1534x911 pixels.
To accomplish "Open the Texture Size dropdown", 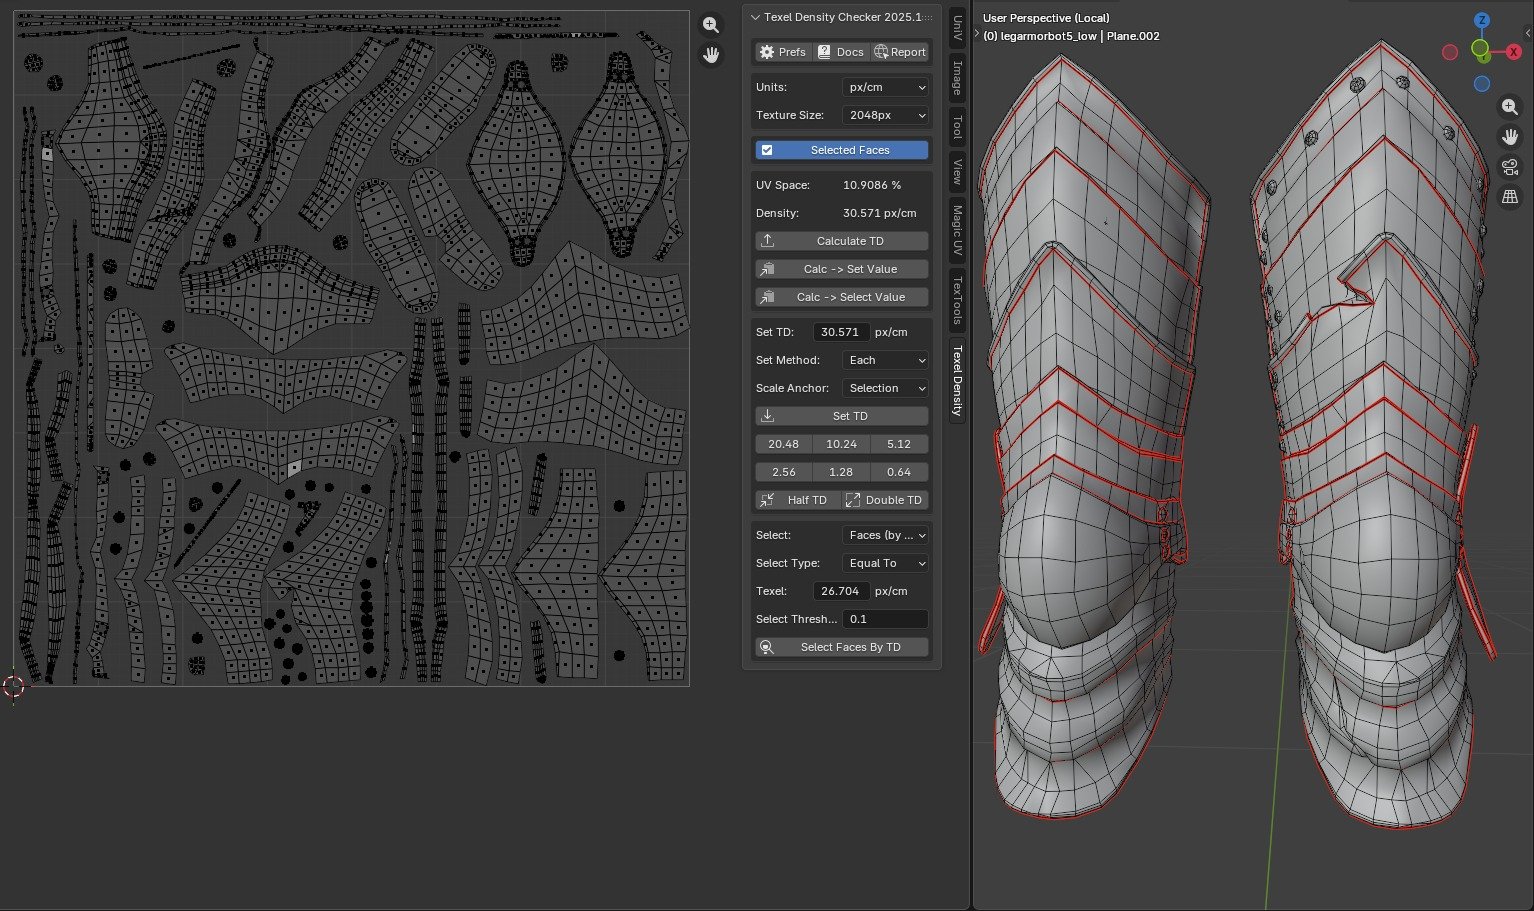I will (x=886, y=115).
